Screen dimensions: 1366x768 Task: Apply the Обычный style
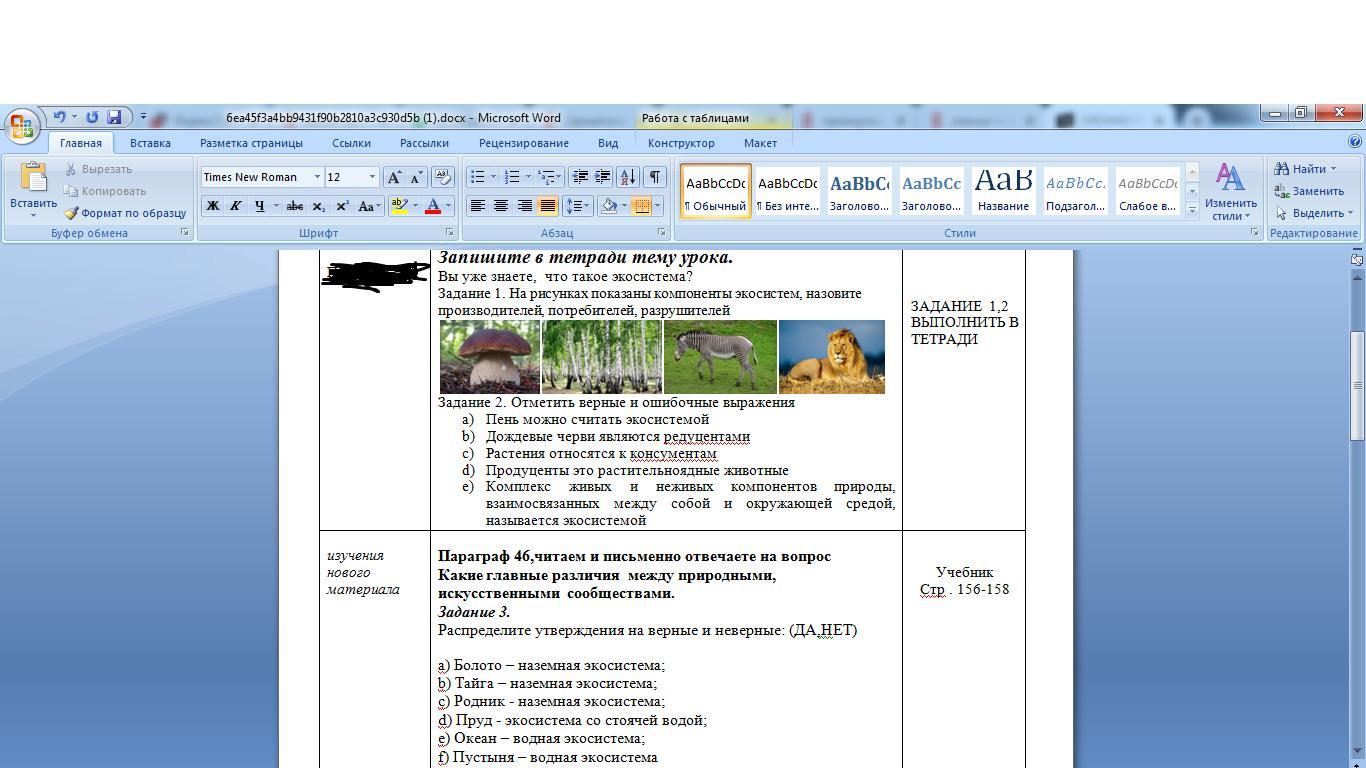(715, 191)
